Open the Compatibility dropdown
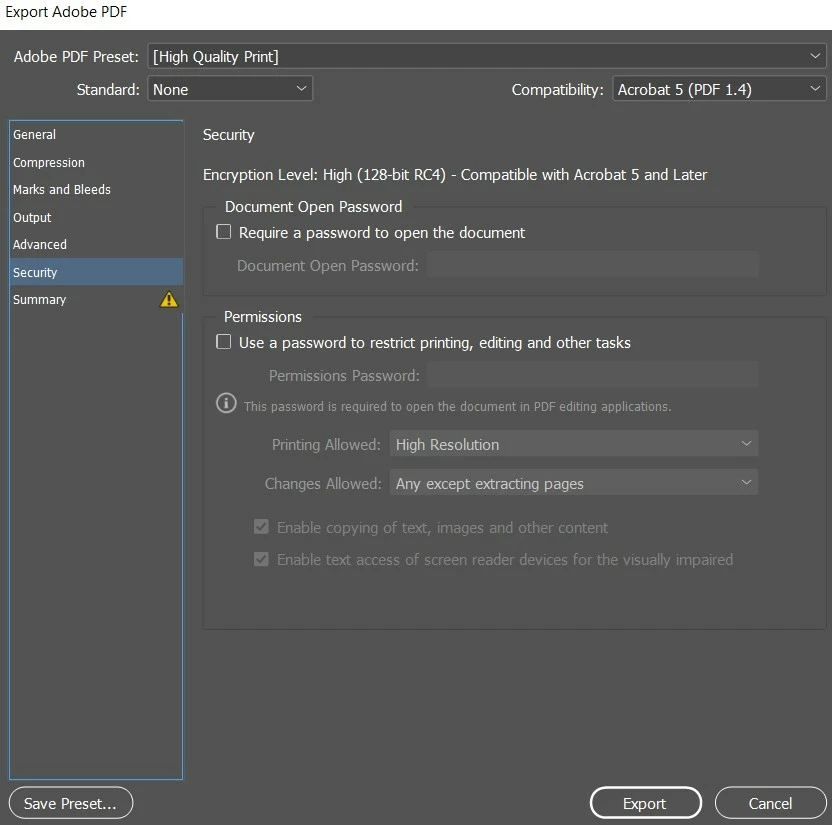 719,89
